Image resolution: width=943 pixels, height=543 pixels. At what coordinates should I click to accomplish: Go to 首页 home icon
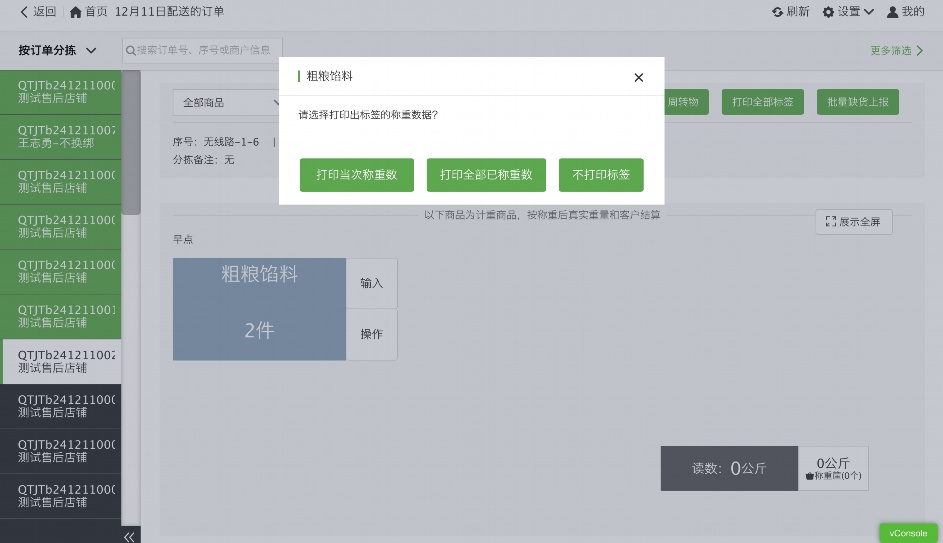[x=88, y=12]
